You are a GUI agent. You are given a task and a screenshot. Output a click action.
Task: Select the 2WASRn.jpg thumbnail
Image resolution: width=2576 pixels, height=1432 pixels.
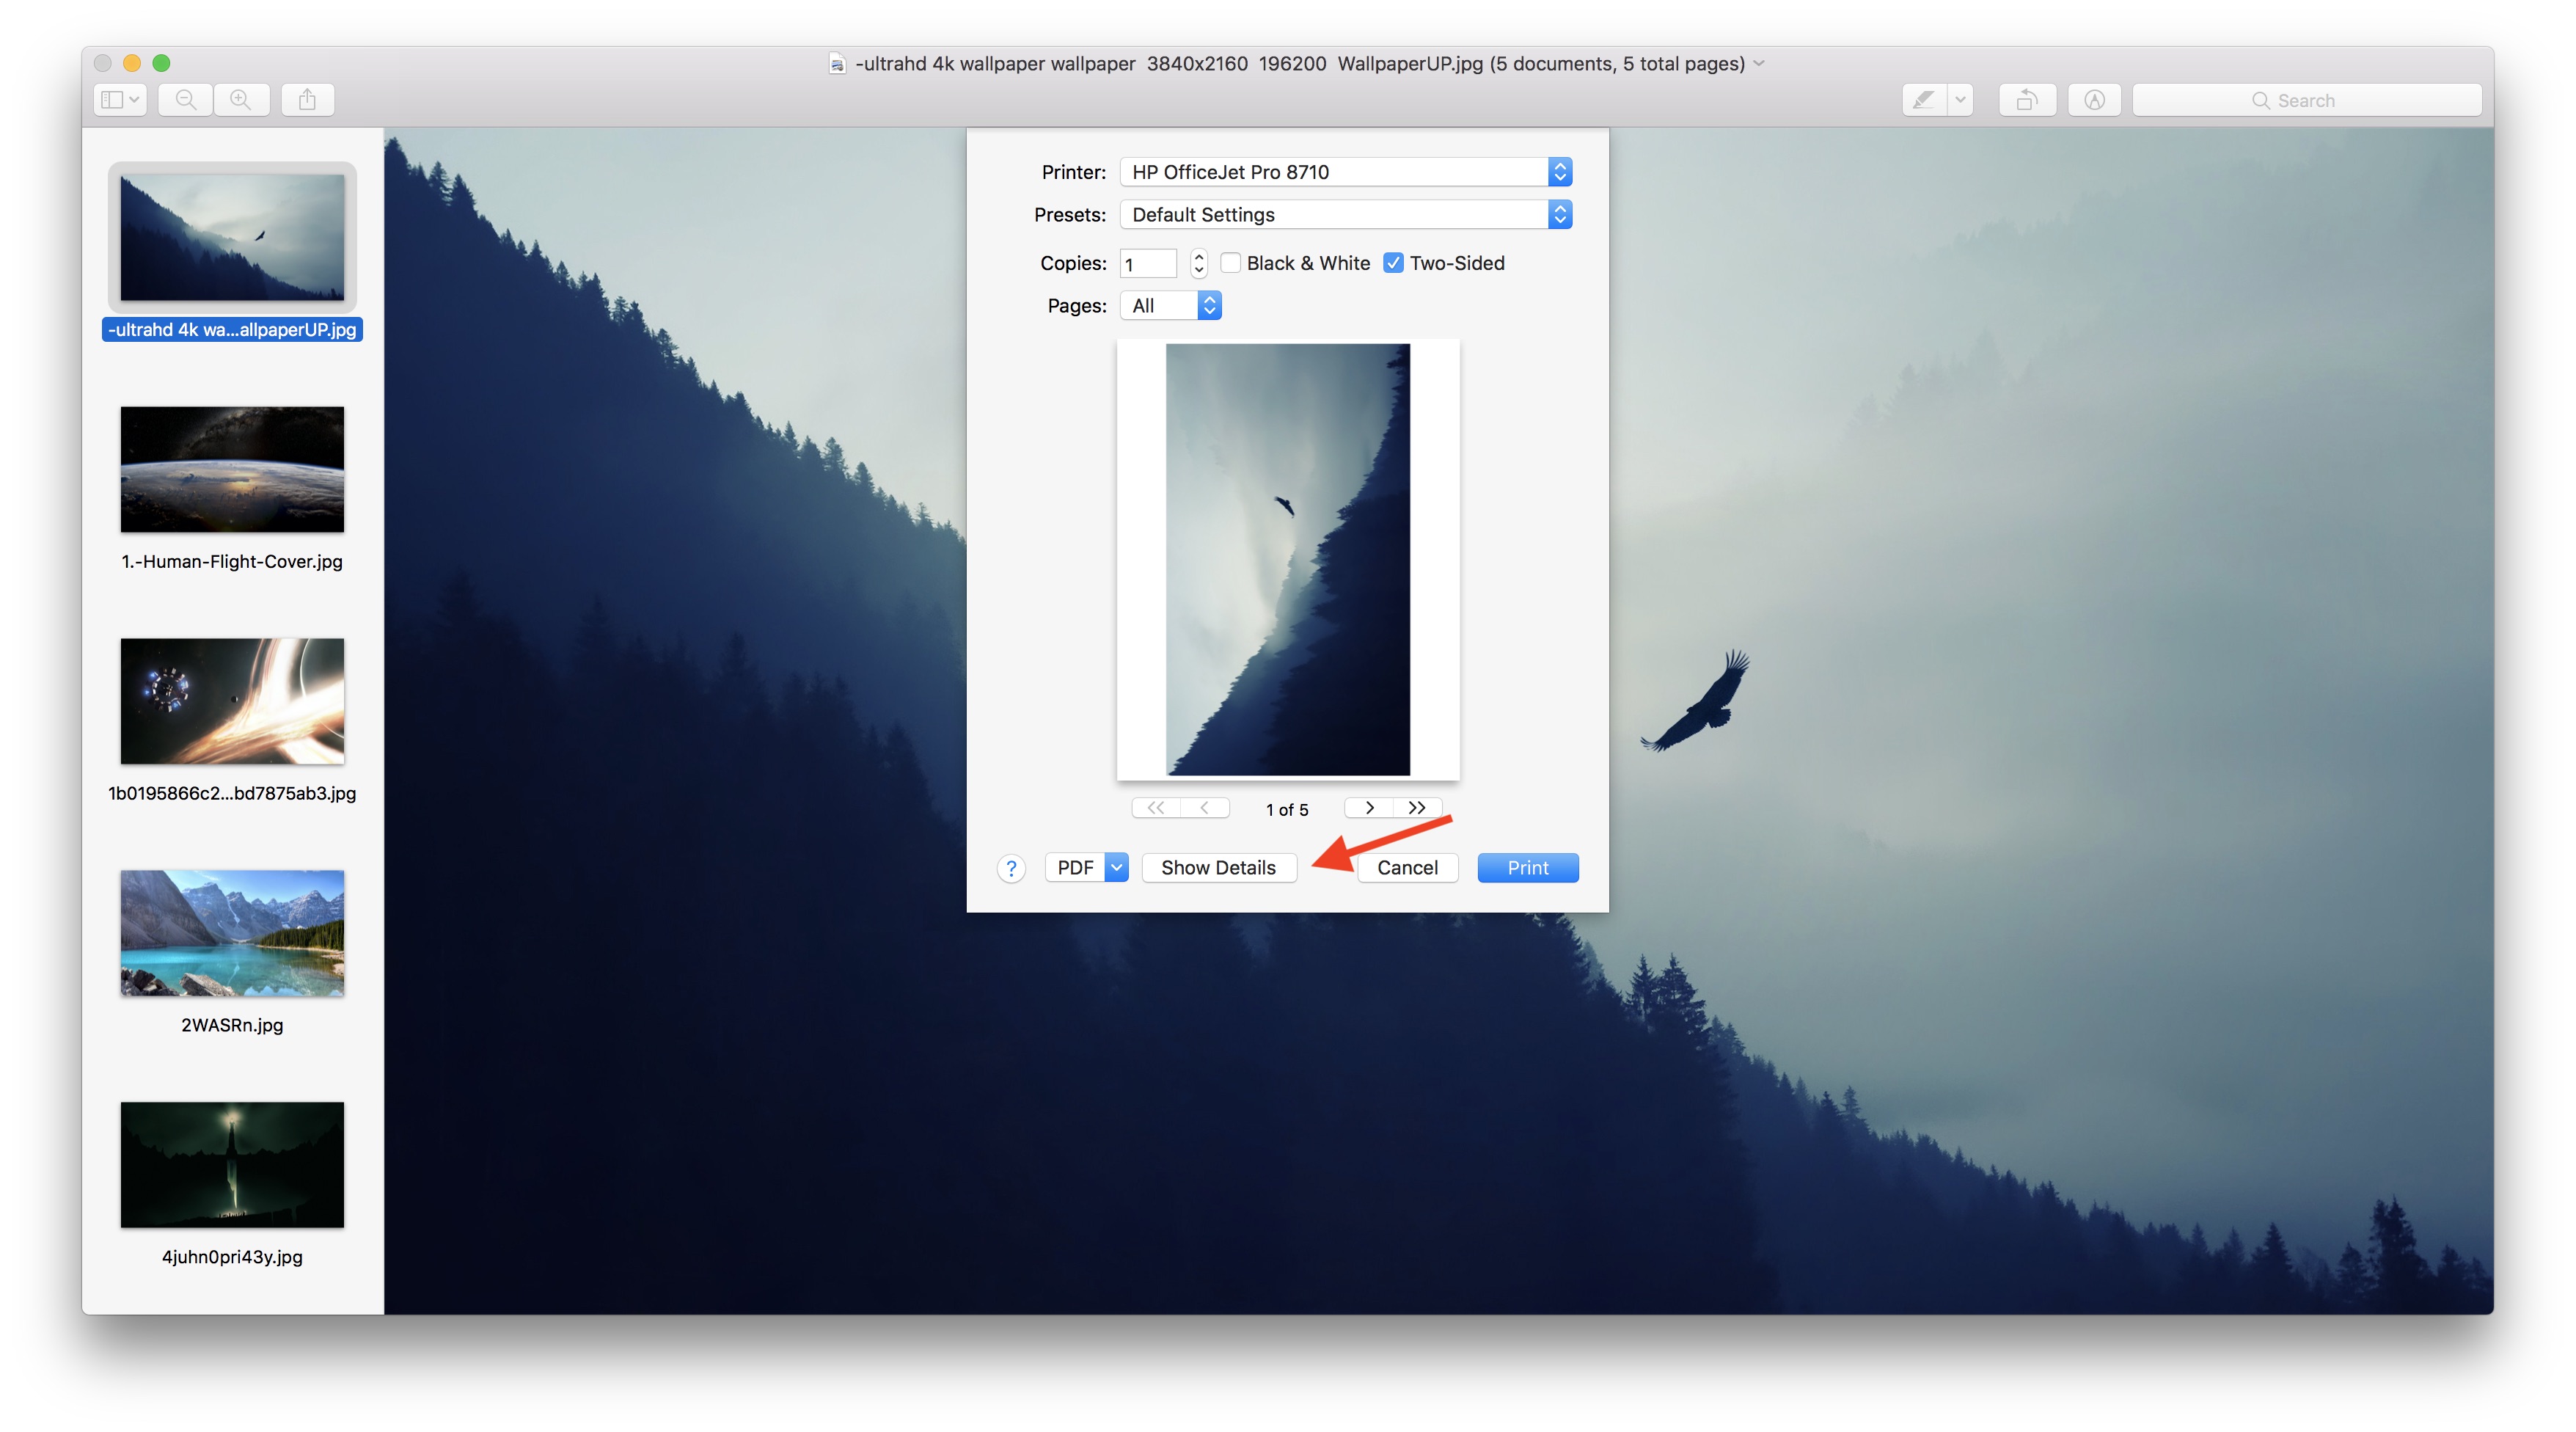point(232,933)
